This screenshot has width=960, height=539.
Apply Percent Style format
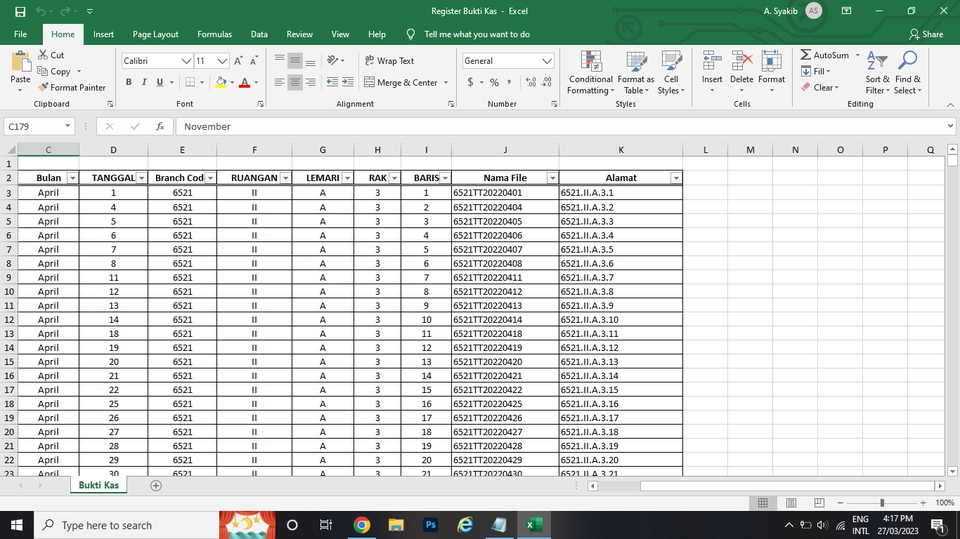tap(494, 82)
